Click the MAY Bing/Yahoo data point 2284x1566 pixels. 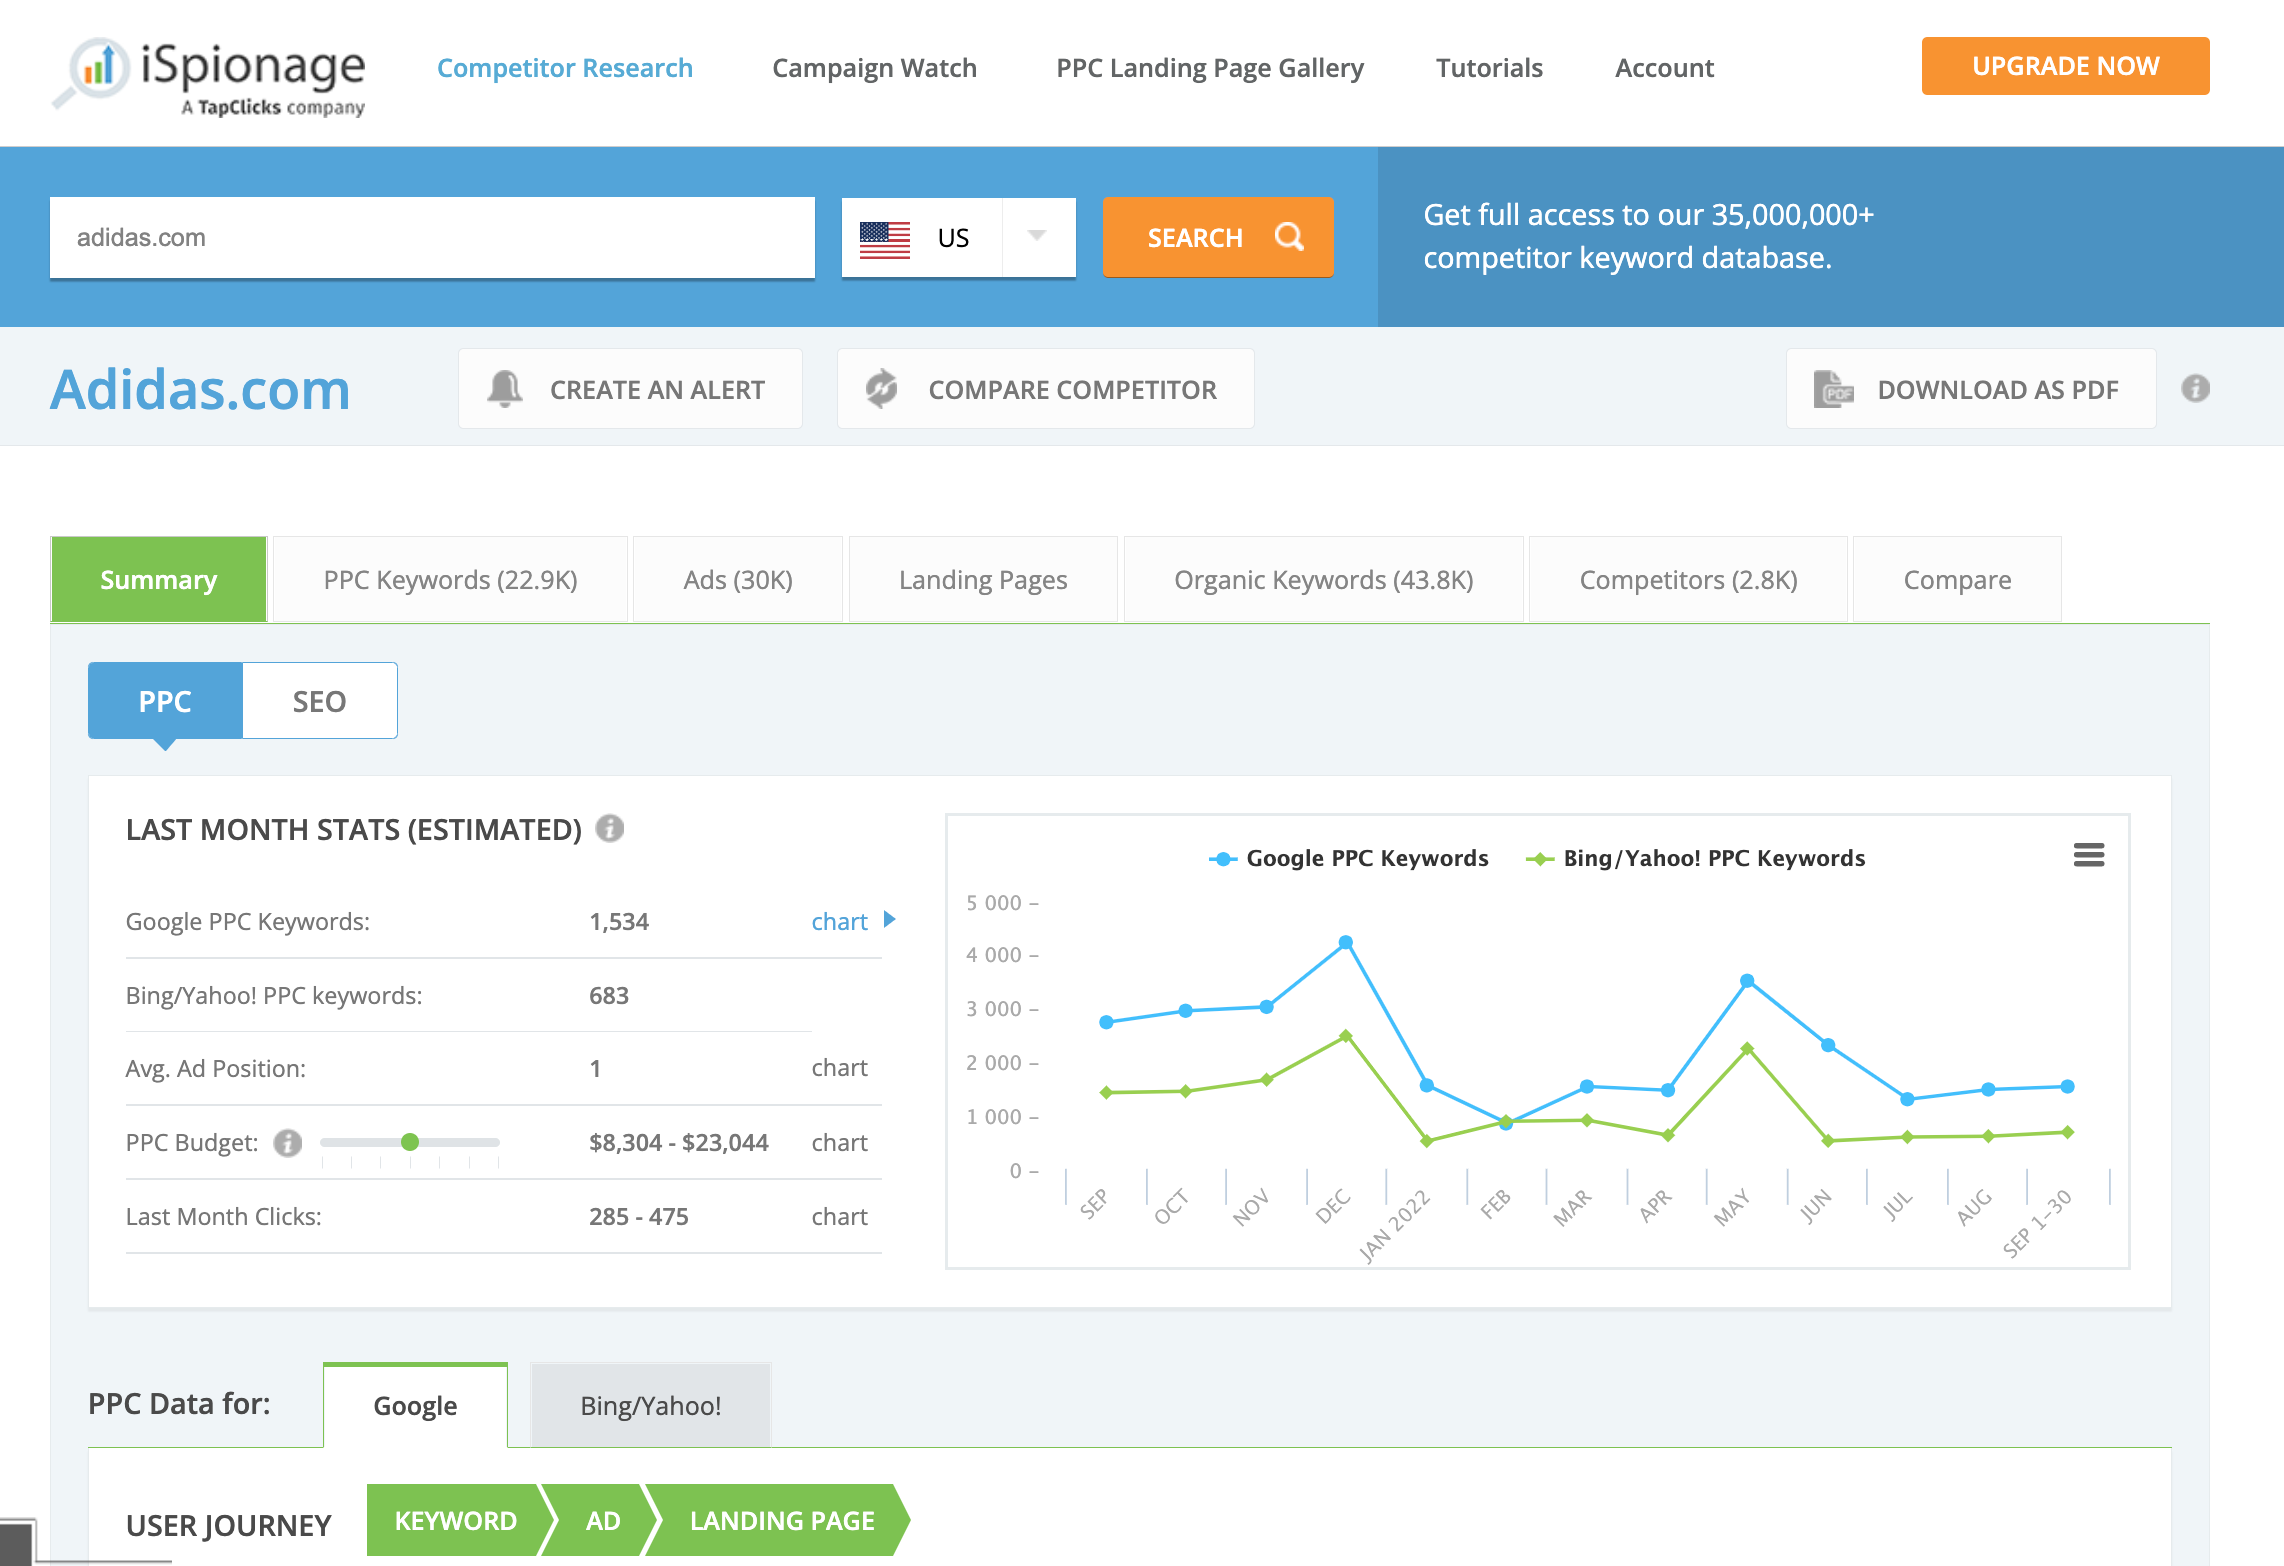tap(1747, 1049)
